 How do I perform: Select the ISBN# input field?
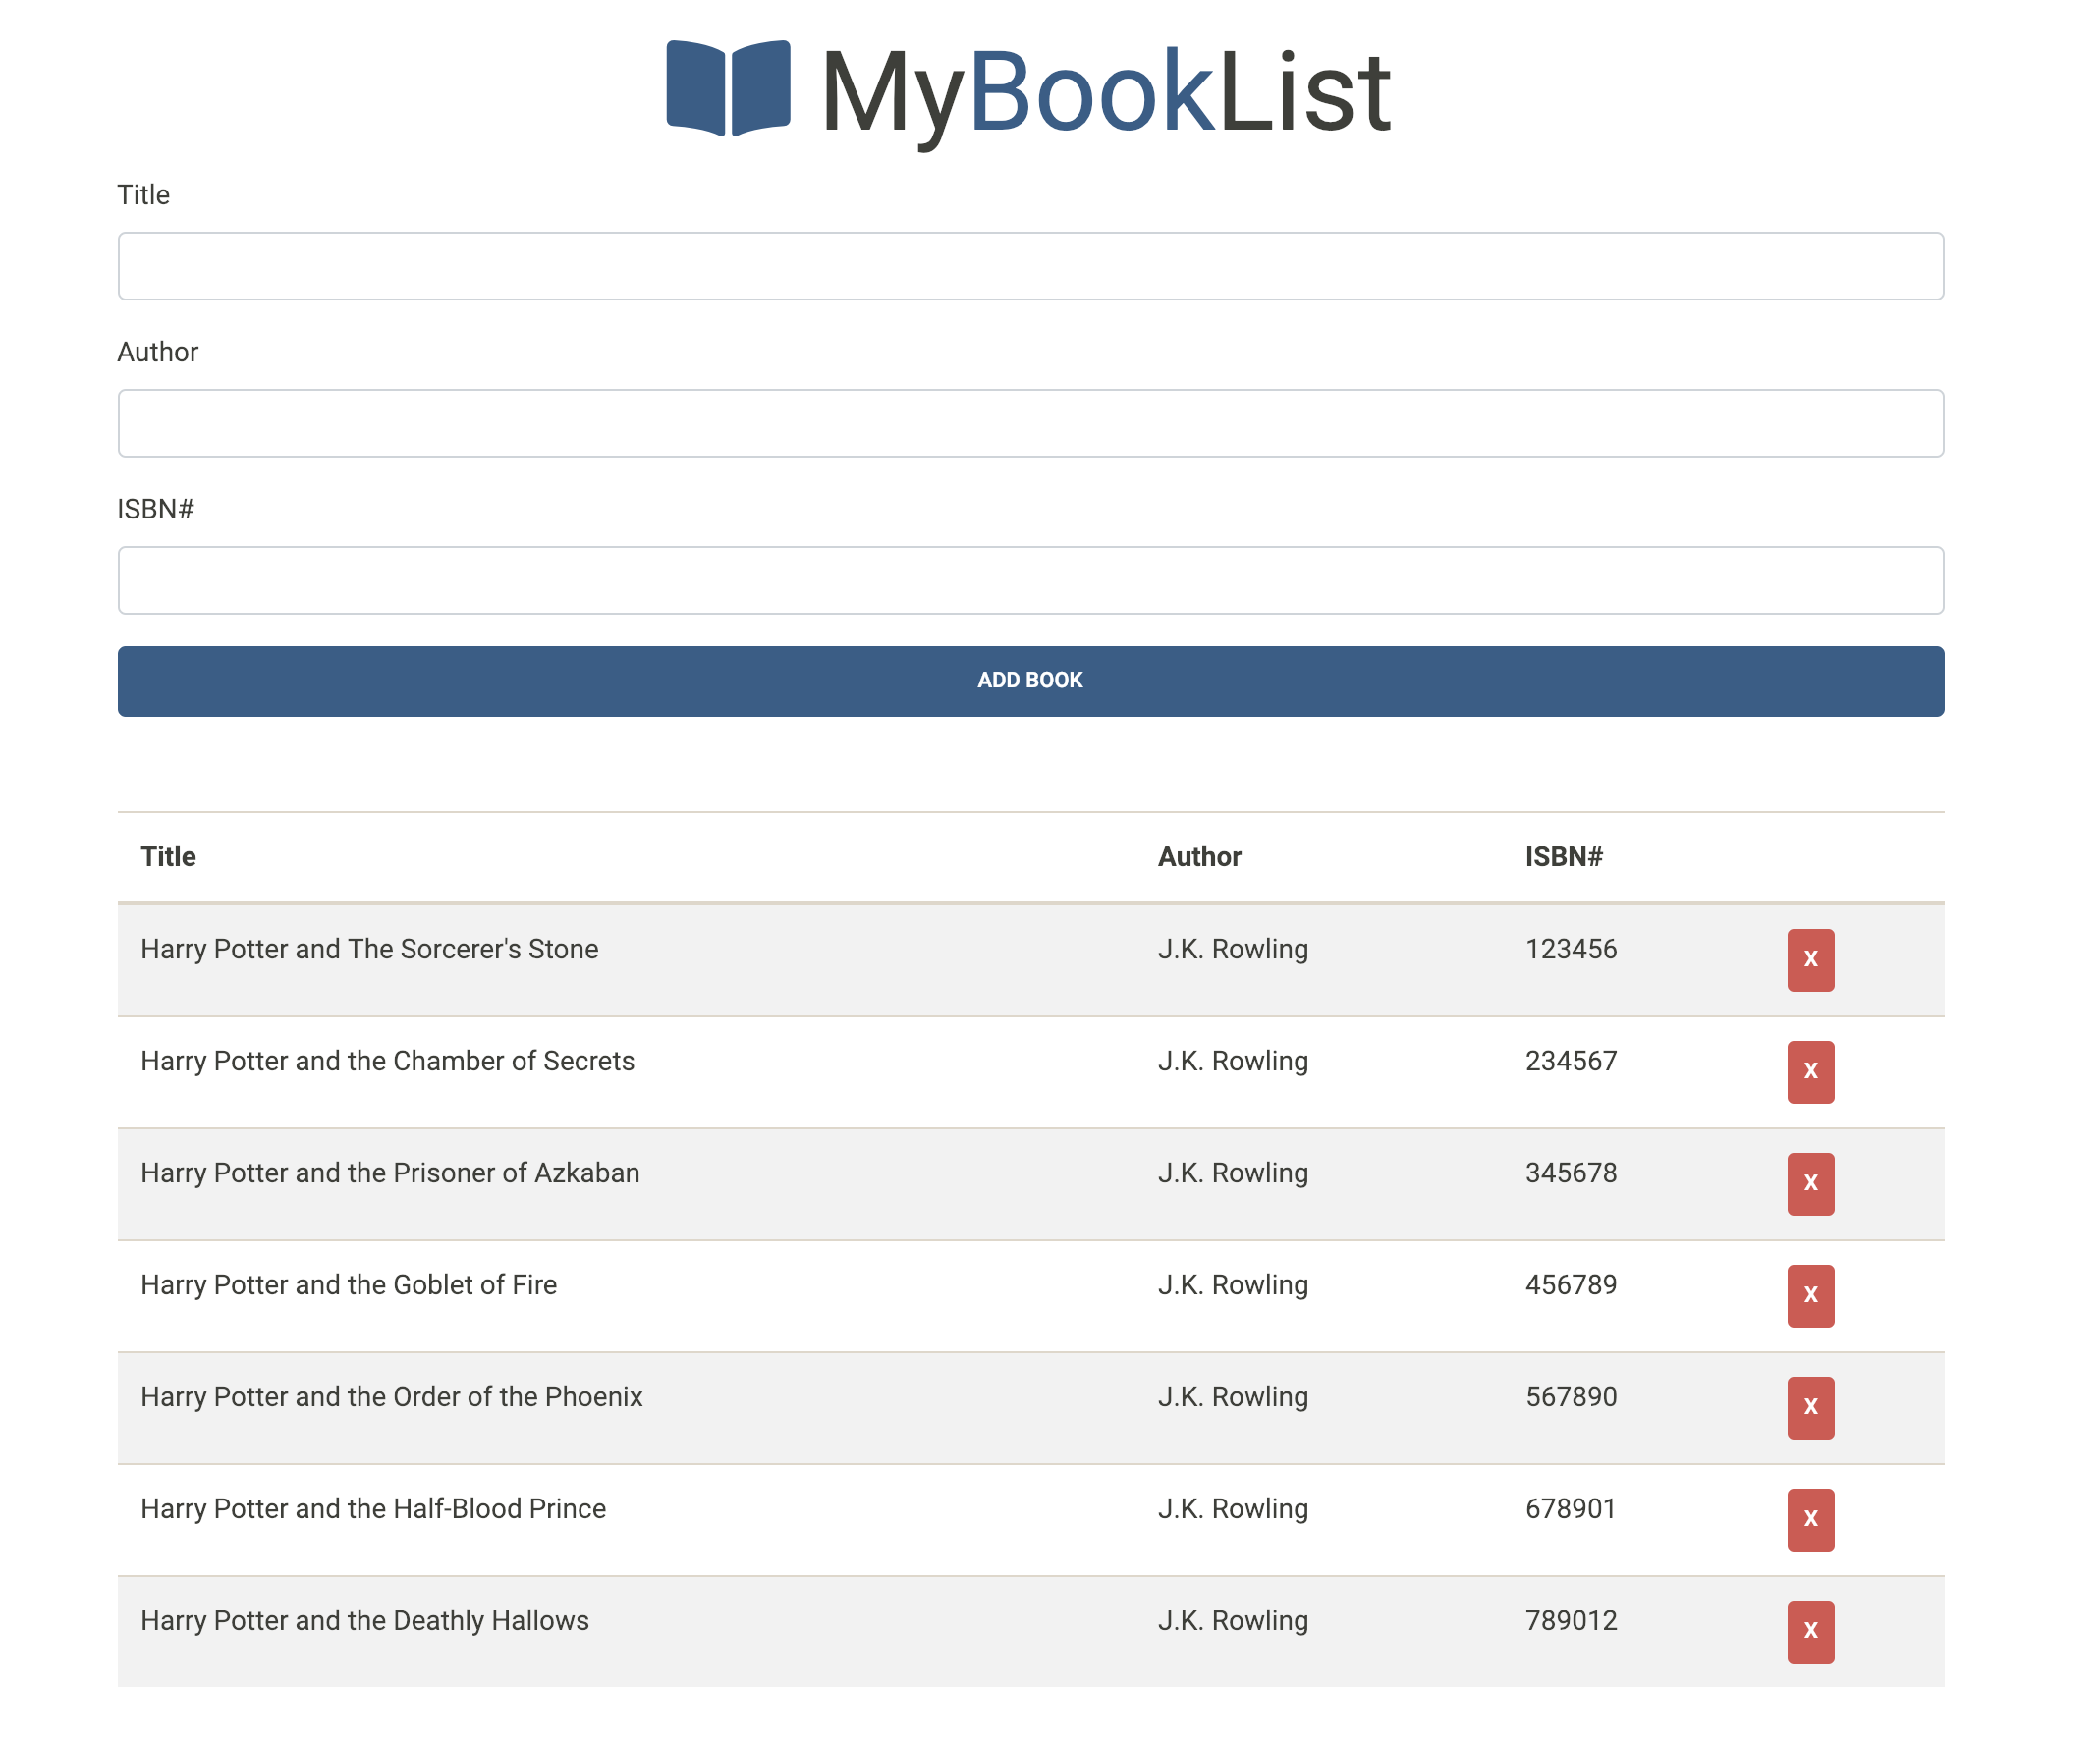pos(1030,580)
